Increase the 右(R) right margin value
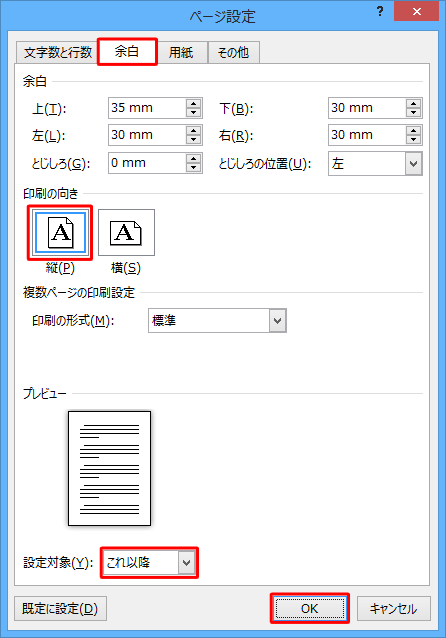 pyautogui.click(x=414, y=131)
